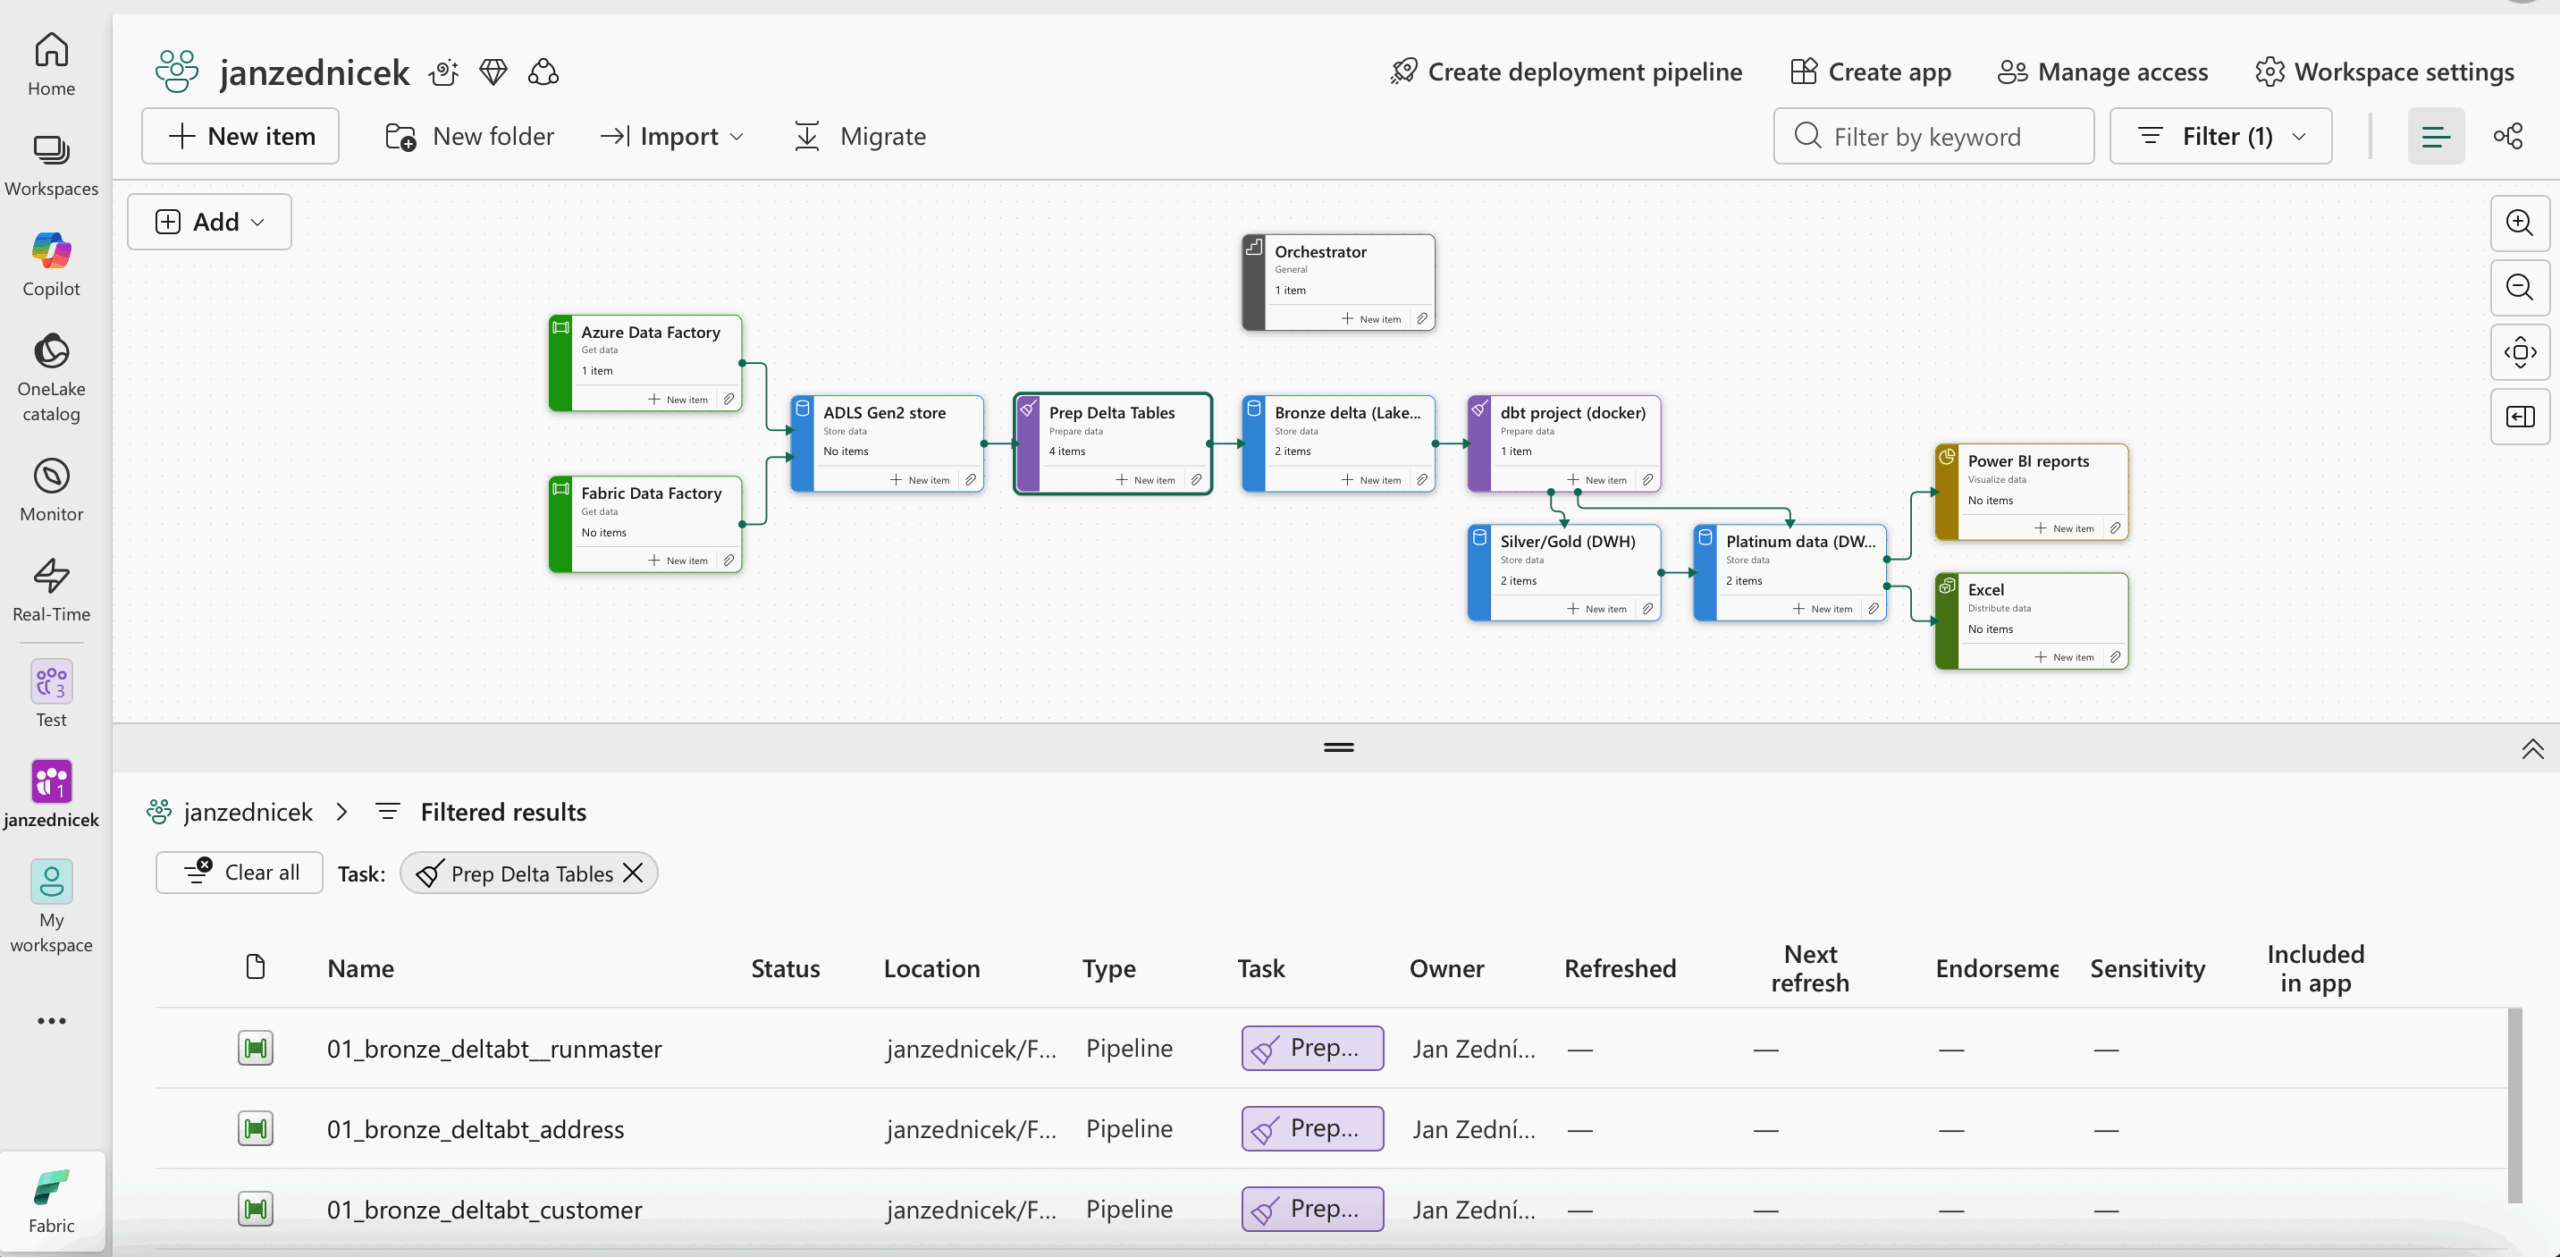Click the Filter by keyword field

(x=1933, y=136)
